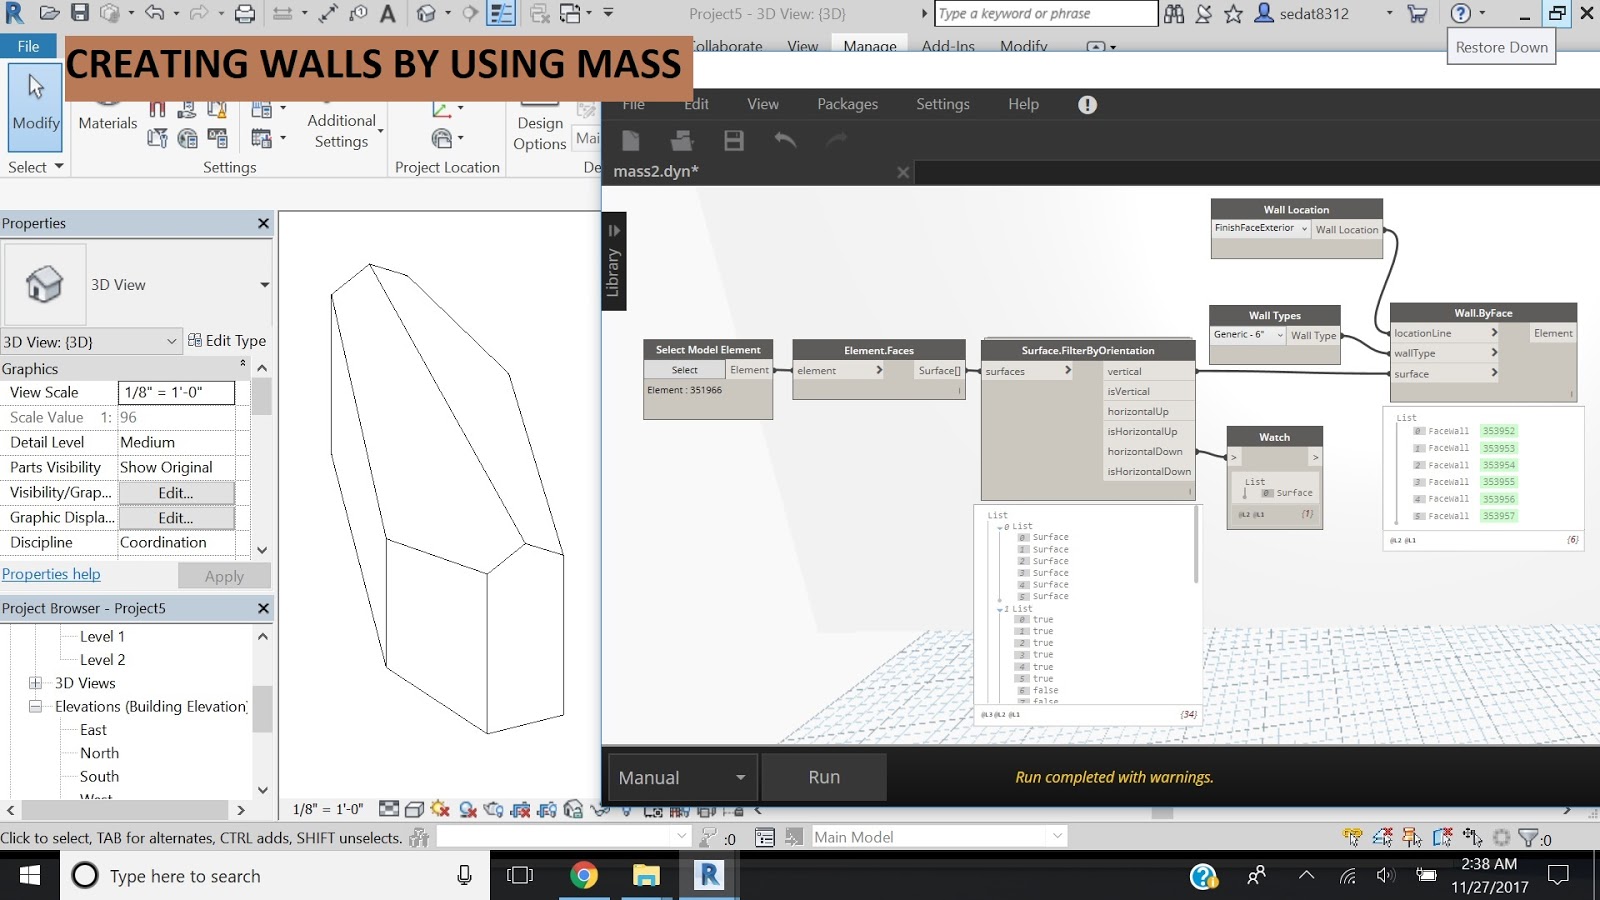This screenshot has width=1600, height=900.
Task: Toggle shadows in the view control bar
Action: click(x=468, y=810)
